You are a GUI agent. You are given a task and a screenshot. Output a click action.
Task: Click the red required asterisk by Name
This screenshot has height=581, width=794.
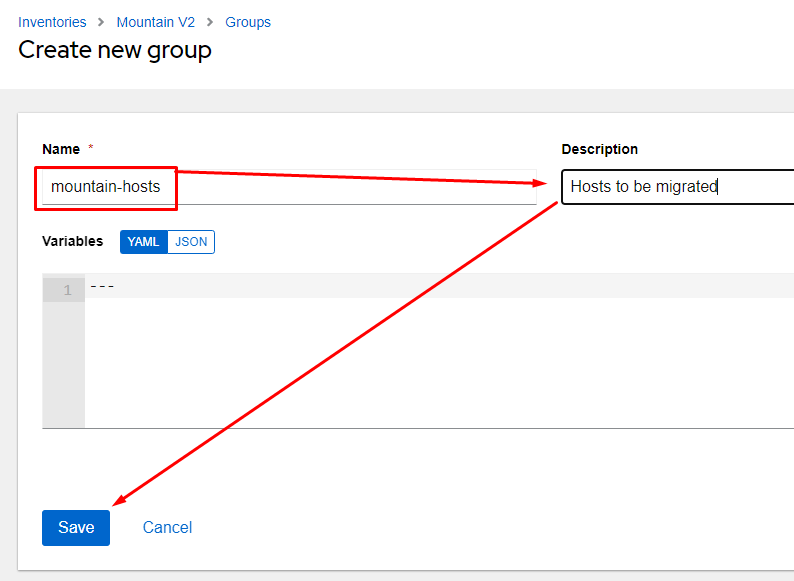91,147
